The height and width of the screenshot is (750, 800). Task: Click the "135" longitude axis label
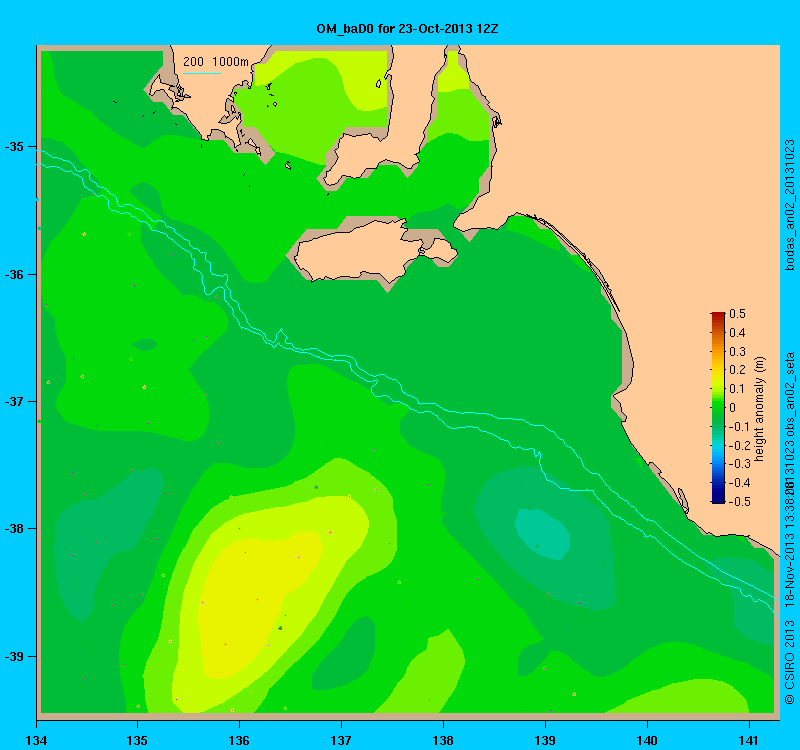point(137,740)
